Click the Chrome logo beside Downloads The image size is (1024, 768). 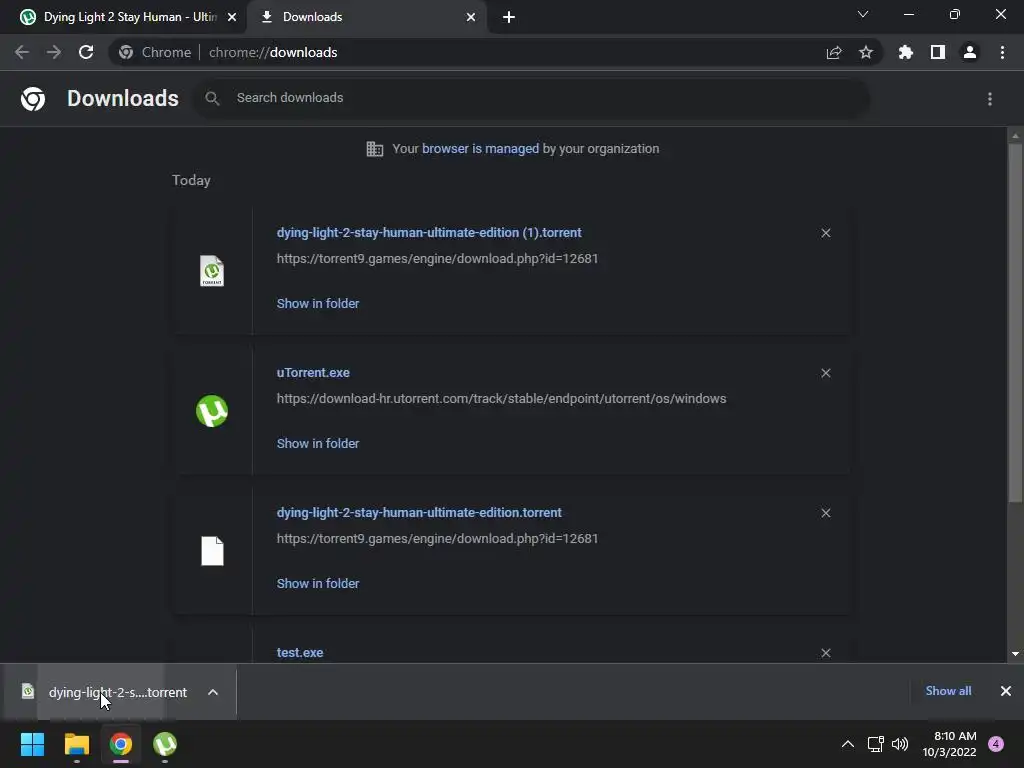[33, 99]
